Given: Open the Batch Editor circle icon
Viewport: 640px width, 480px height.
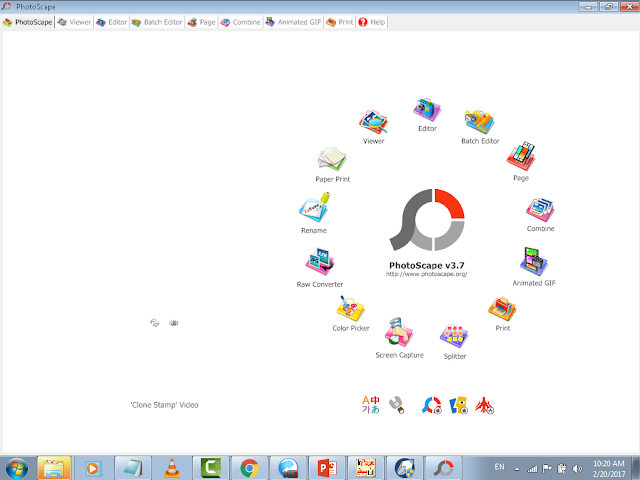Looking at the screenshot, I should 480,122.
